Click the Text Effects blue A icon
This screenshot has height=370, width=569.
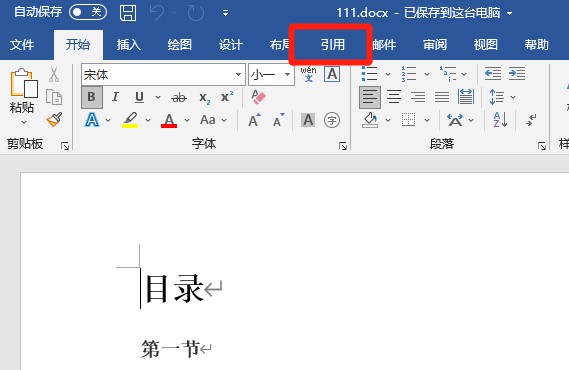92,120
